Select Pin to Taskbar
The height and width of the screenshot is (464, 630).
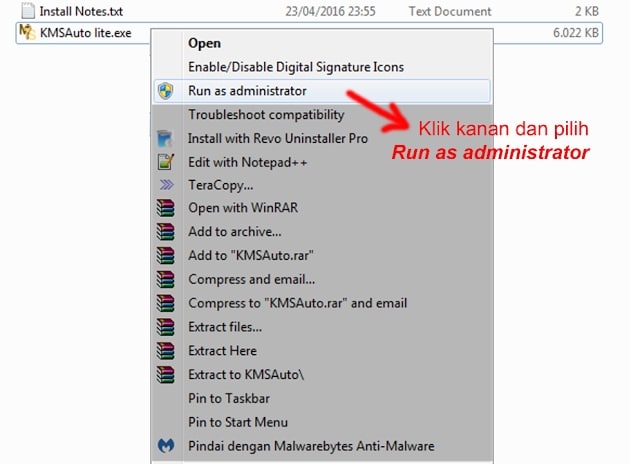point(322,399)
